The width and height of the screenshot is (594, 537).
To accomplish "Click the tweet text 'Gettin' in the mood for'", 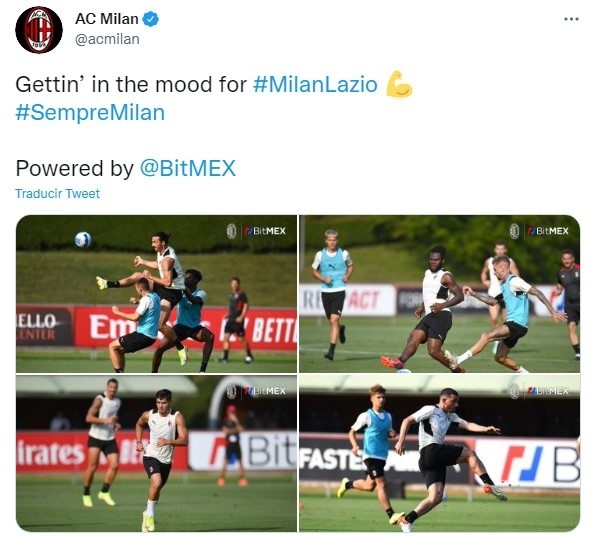I will pyautogui.click(x=131, y=84).
